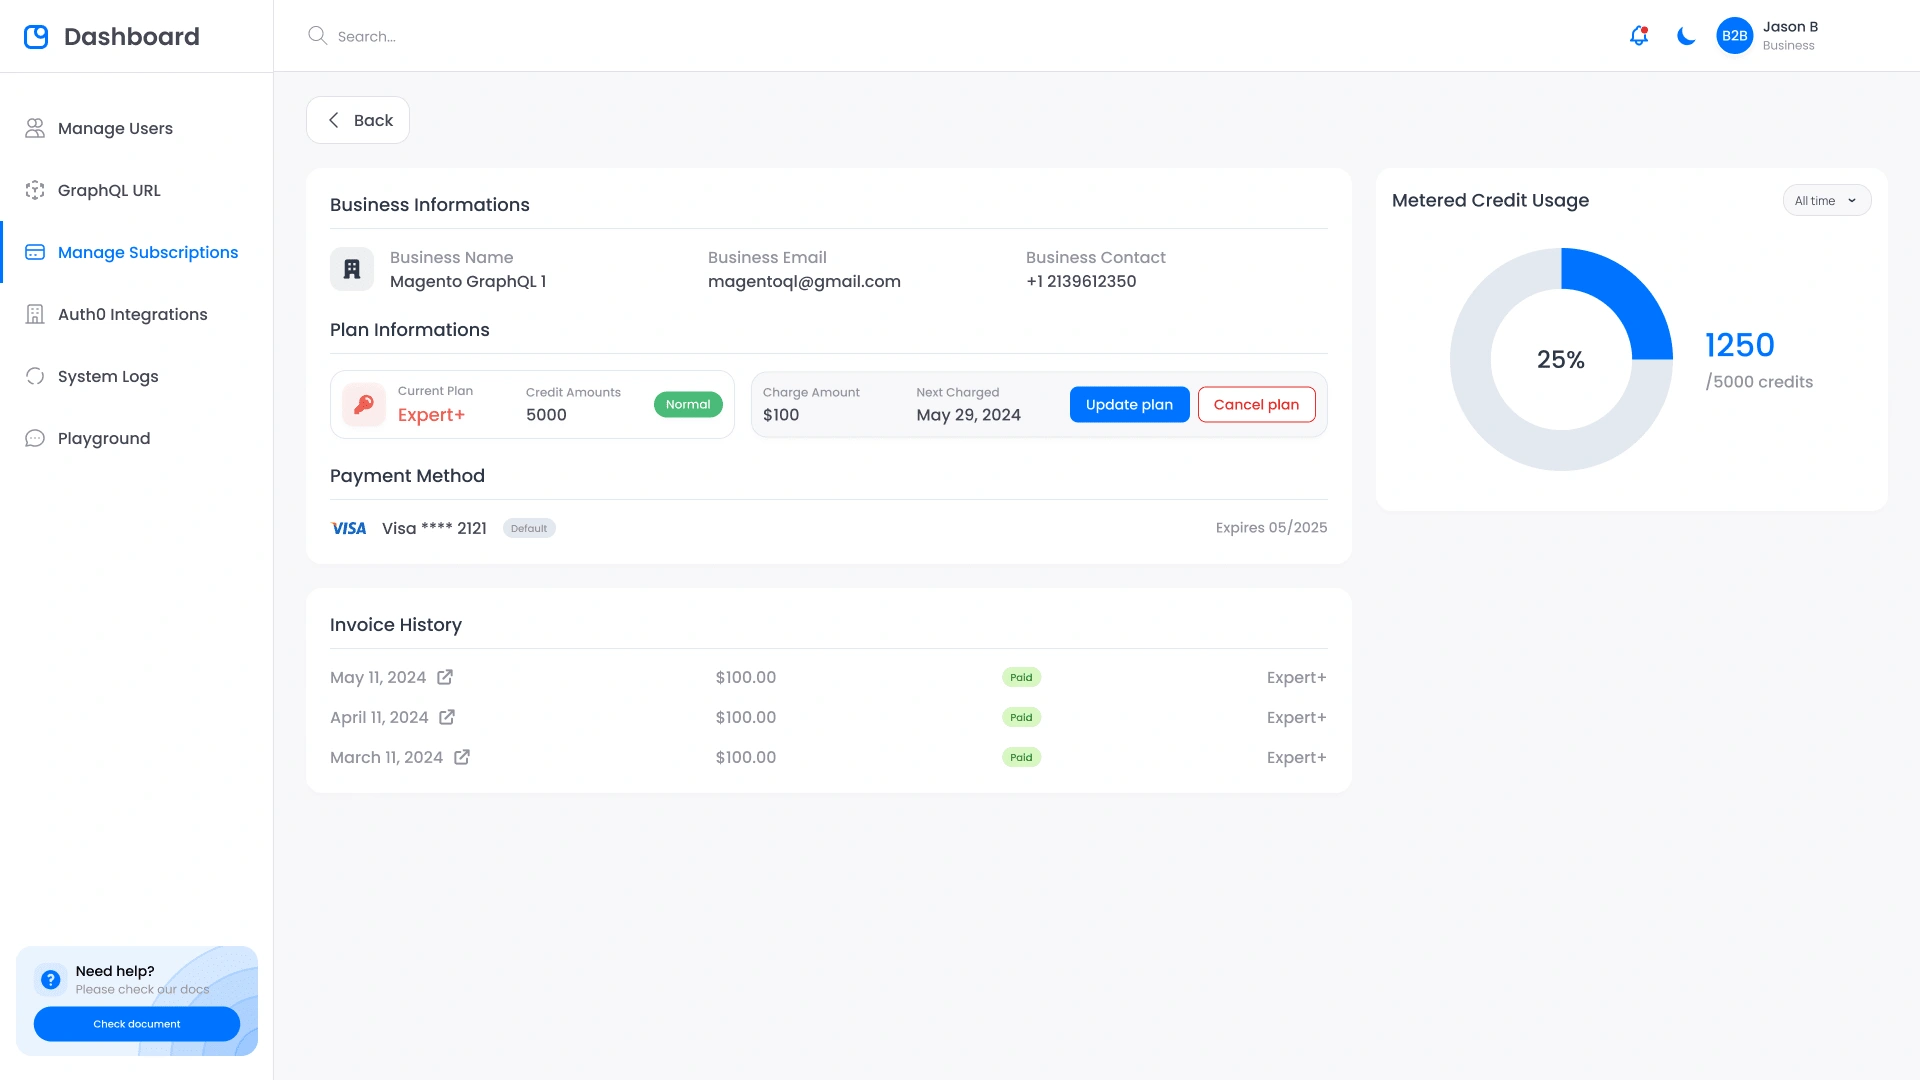Click the help question mark icon

[x=50, y=980]
